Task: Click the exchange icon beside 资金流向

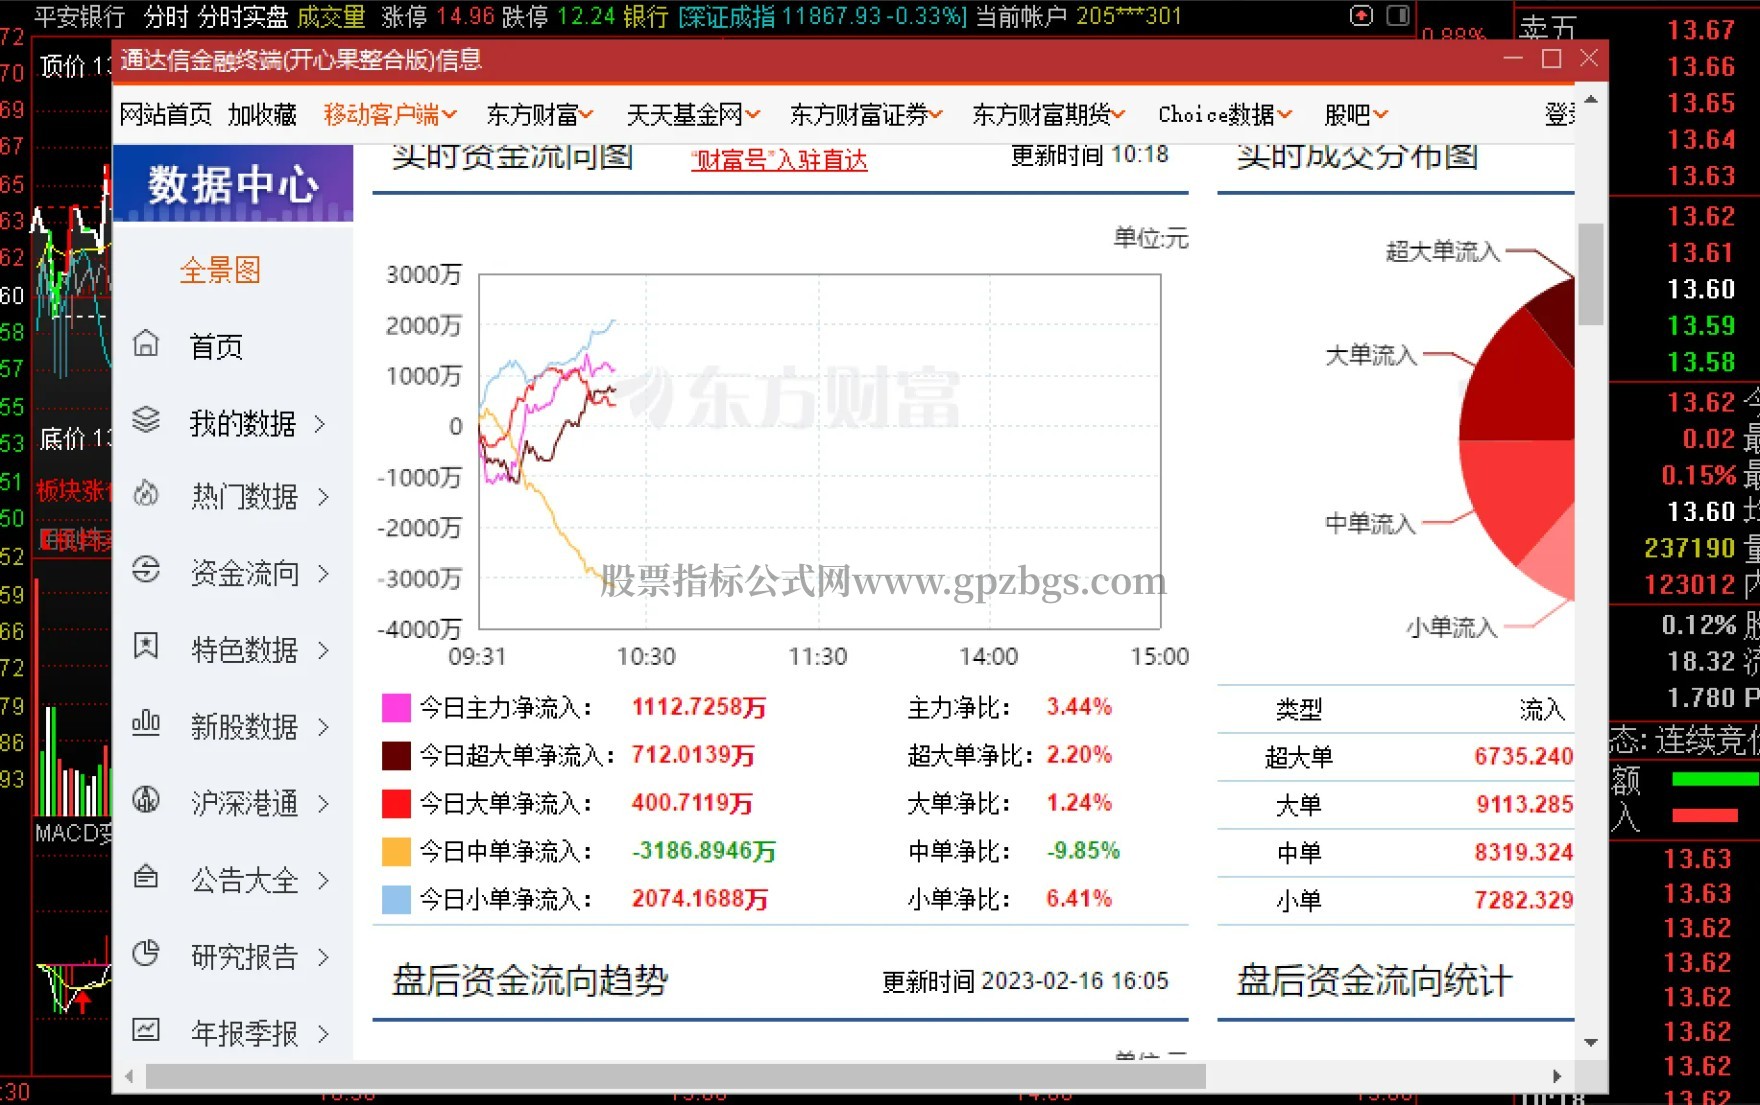Action: [146, 570]
